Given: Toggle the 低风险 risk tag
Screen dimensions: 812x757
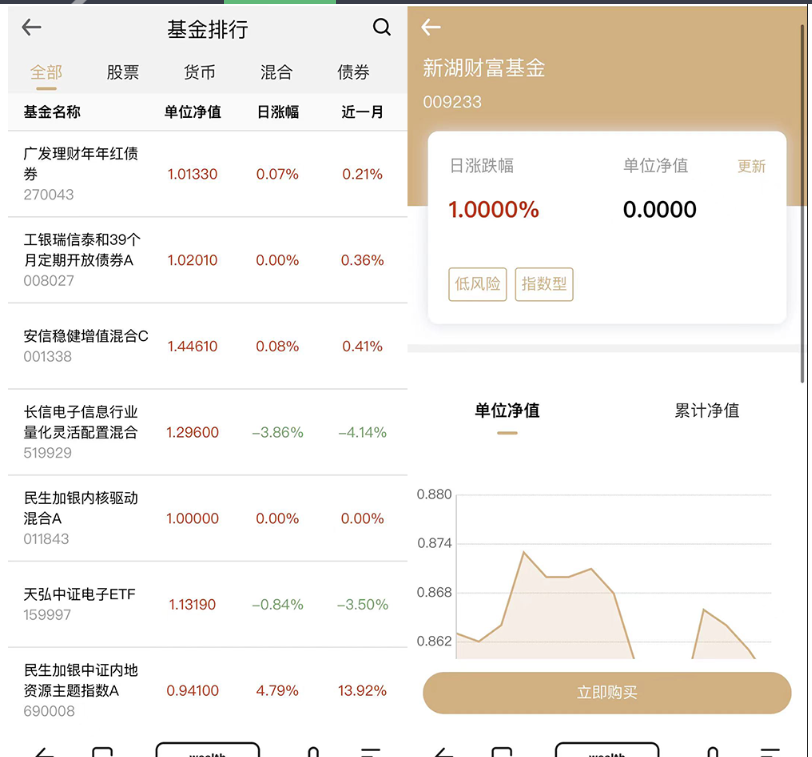Looking at the screenshot, I should pyautogui.click(x=477, y=284).
